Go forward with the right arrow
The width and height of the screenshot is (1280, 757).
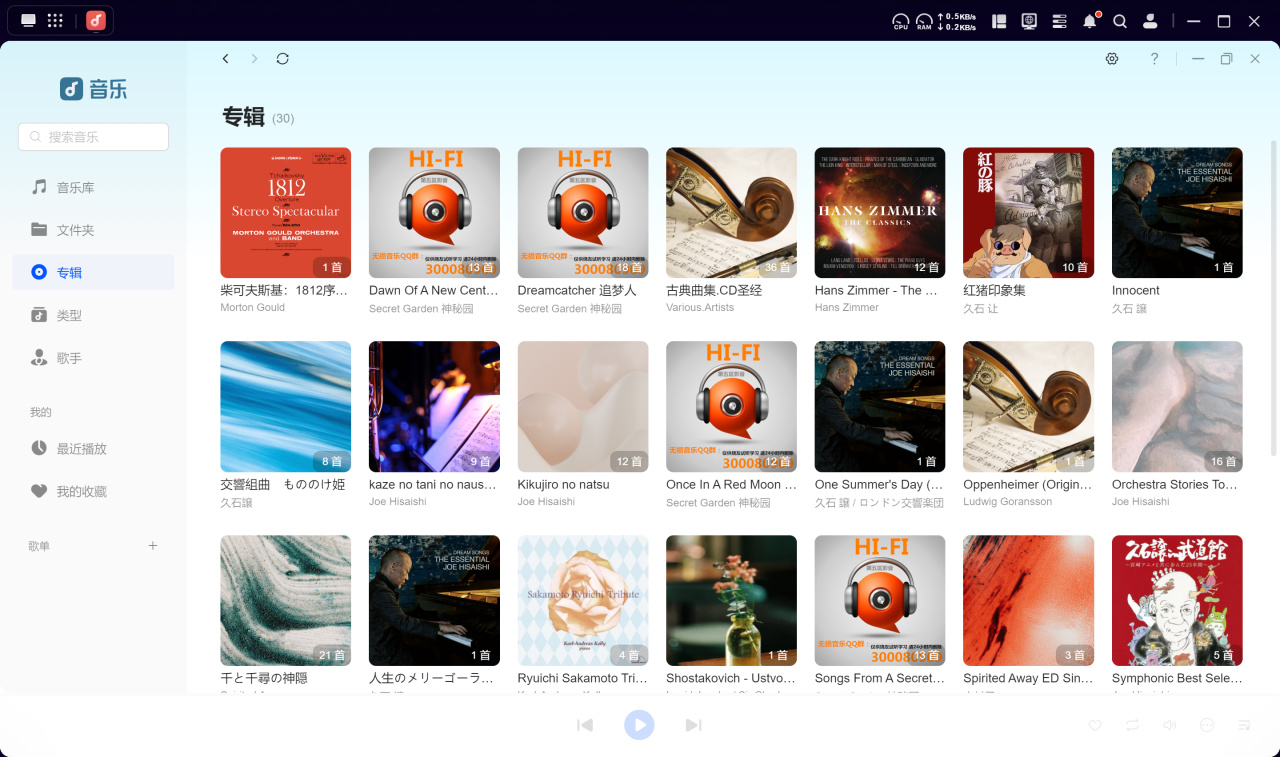[x=254, y=59]
